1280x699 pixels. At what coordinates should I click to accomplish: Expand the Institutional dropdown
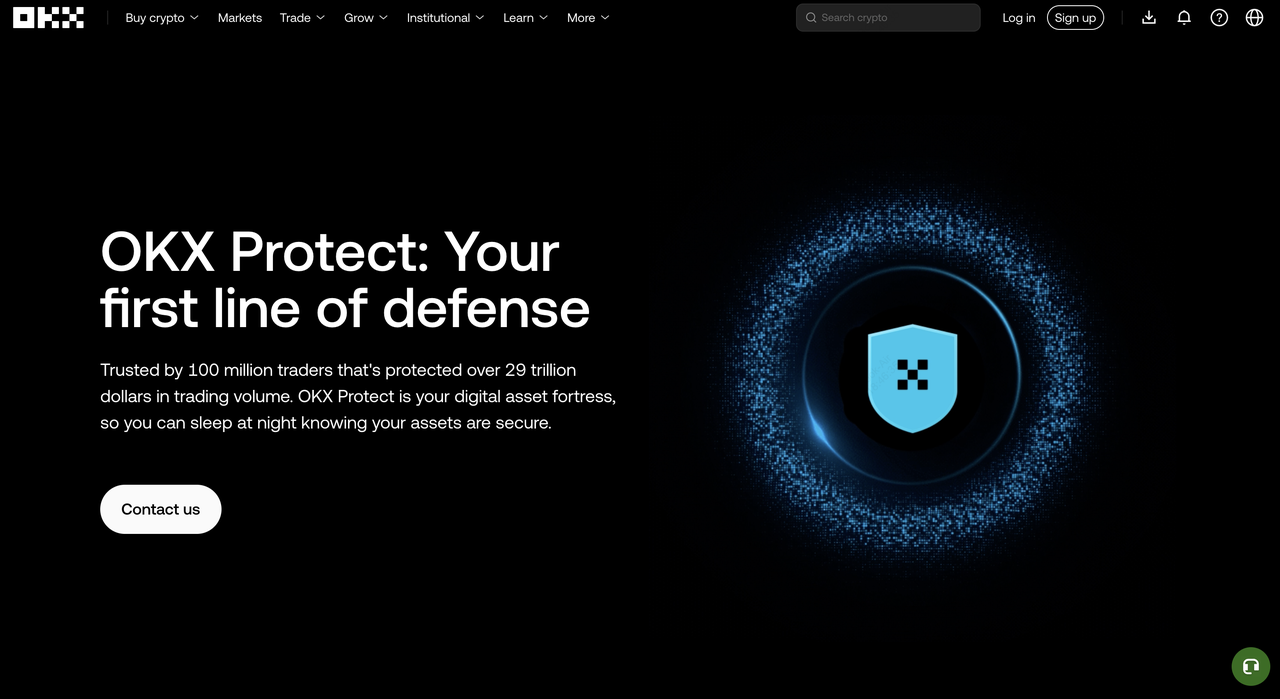point(445,18)
